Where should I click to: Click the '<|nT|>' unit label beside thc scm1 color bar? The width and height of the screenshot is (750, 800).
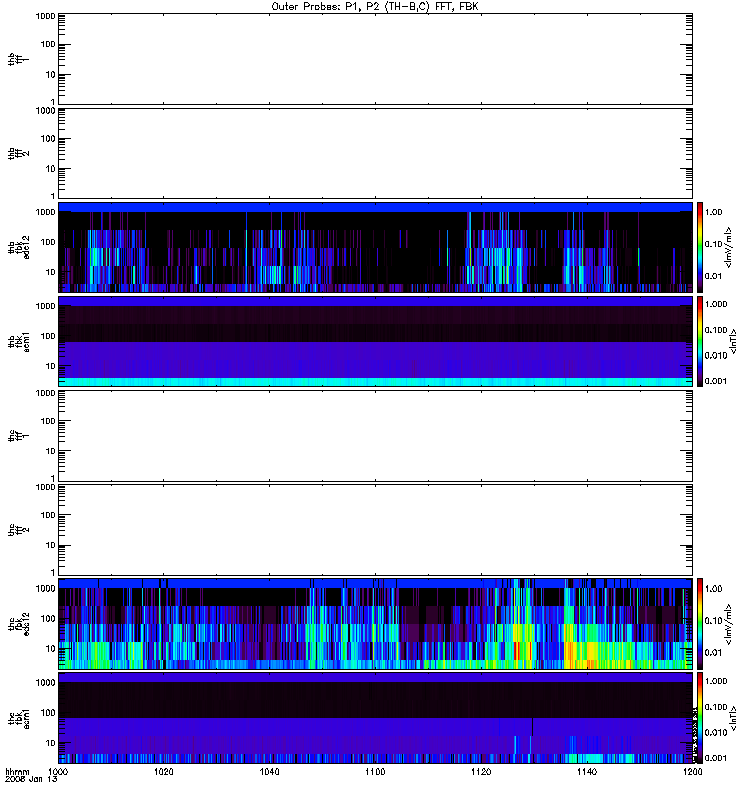(x=733, y=719)
